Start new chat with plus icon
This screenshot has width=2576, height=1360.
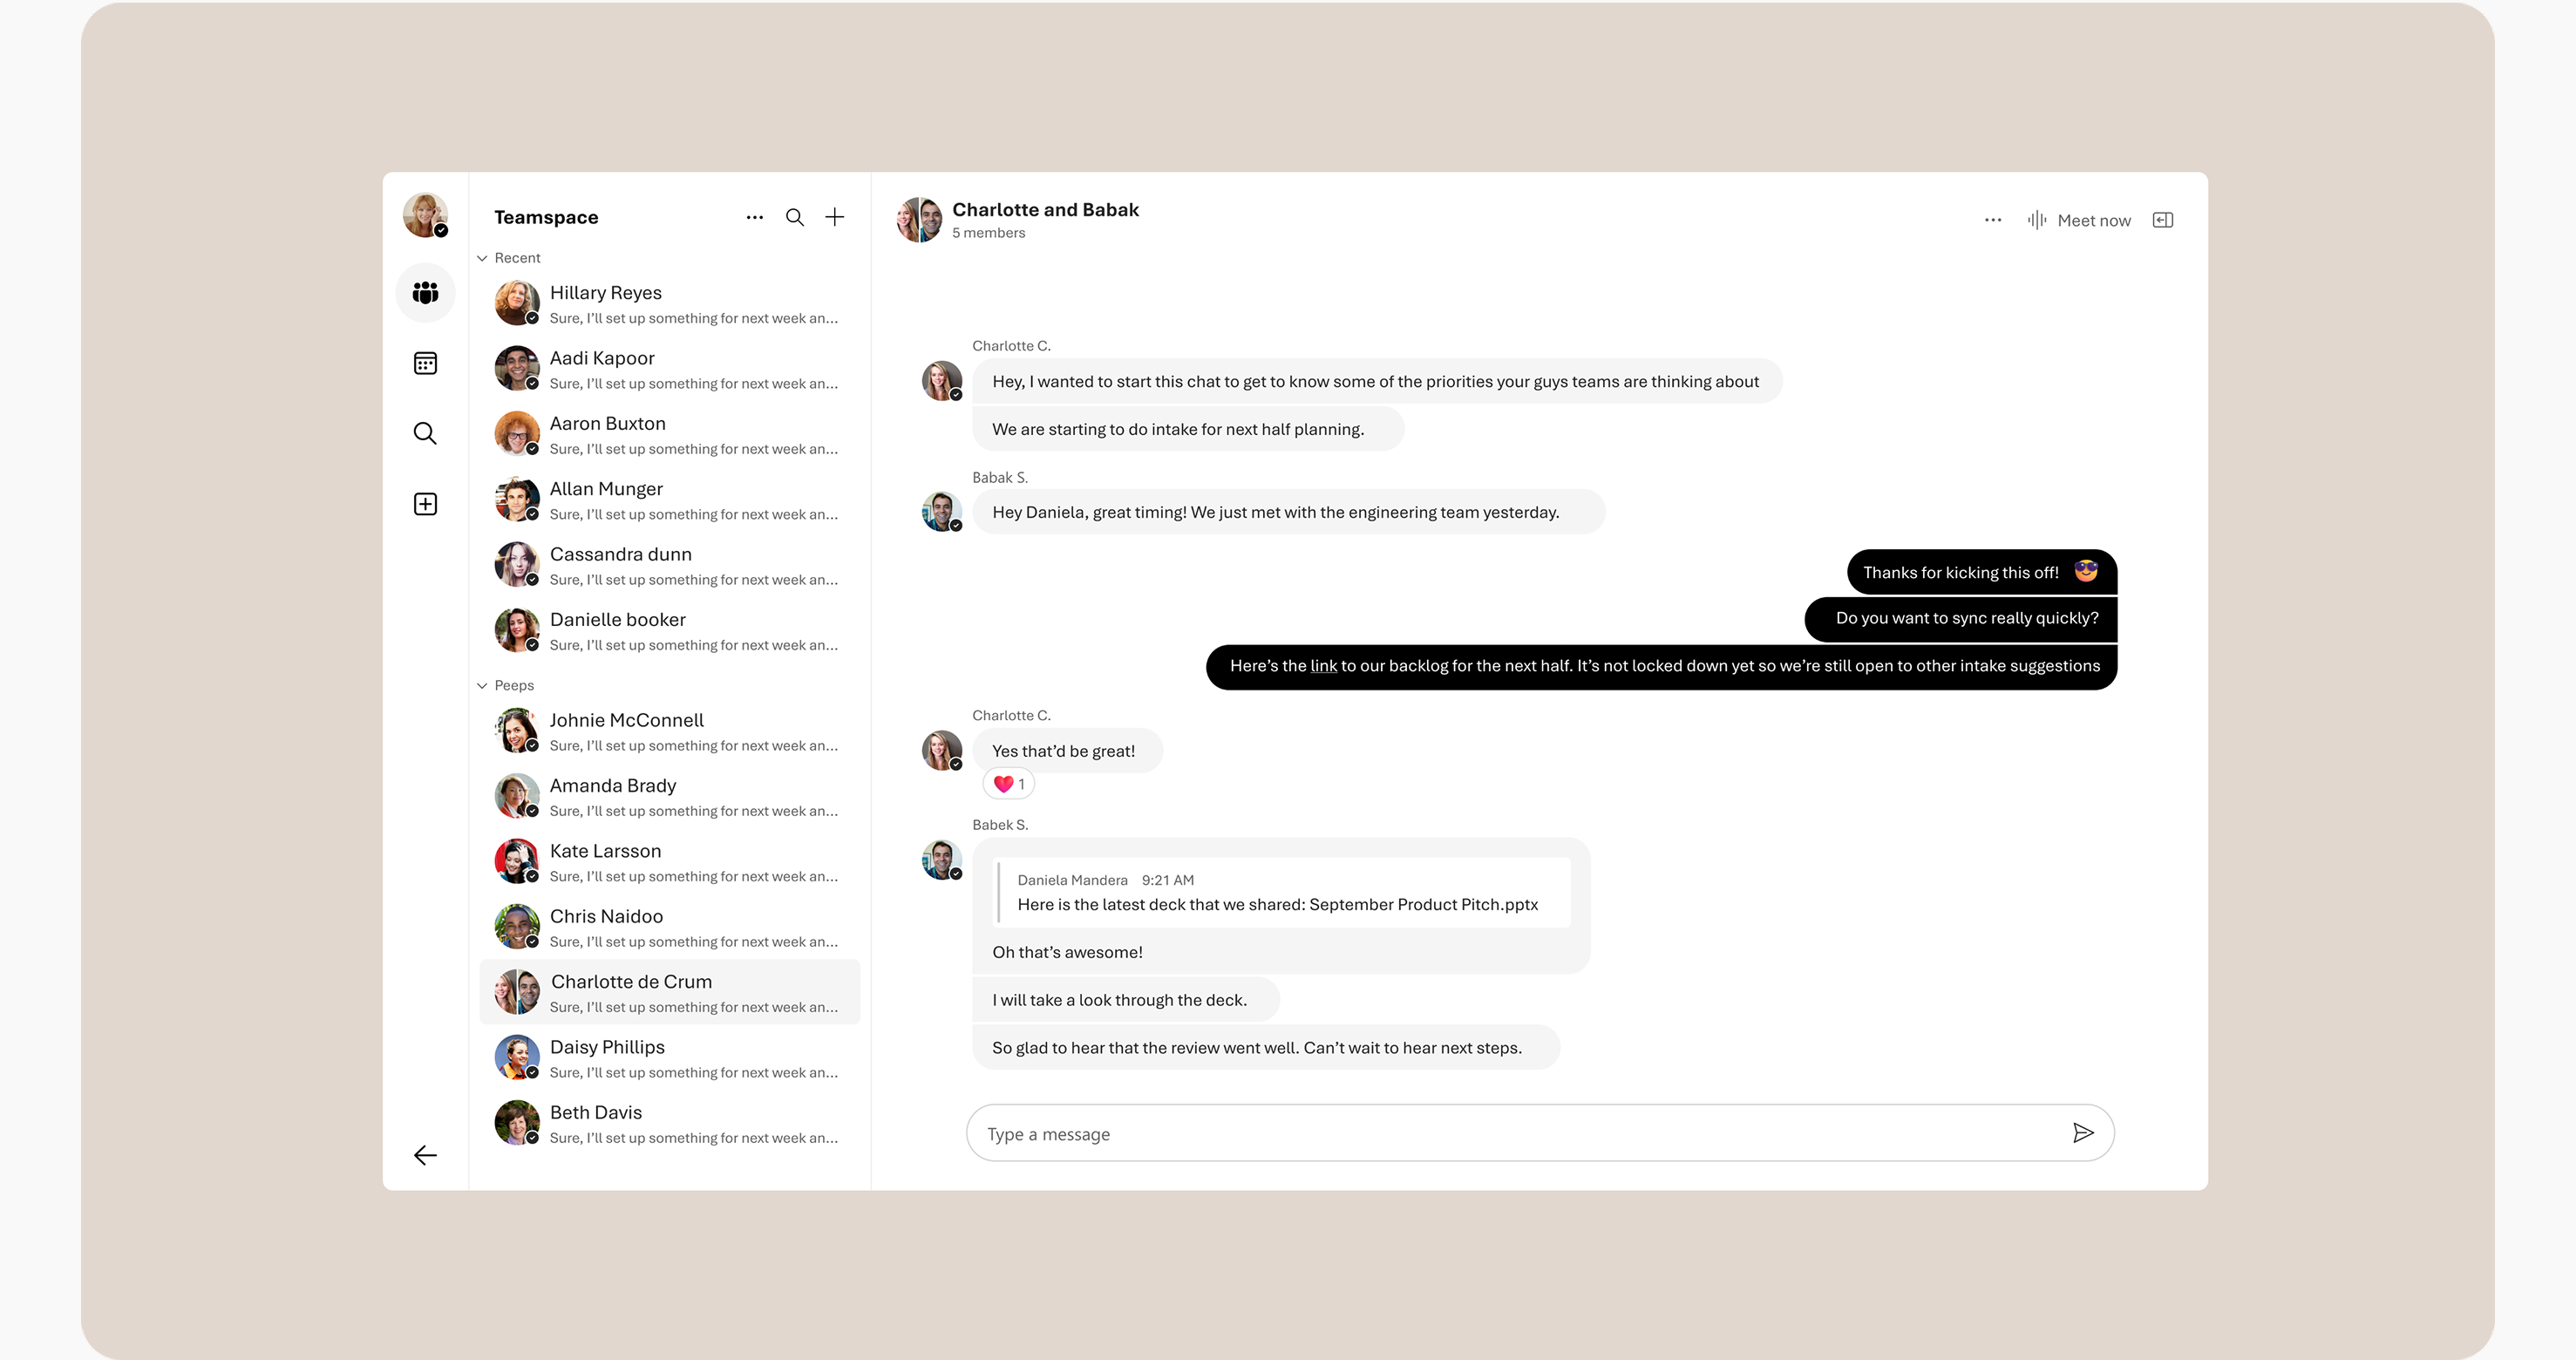(x=835, y=217)
